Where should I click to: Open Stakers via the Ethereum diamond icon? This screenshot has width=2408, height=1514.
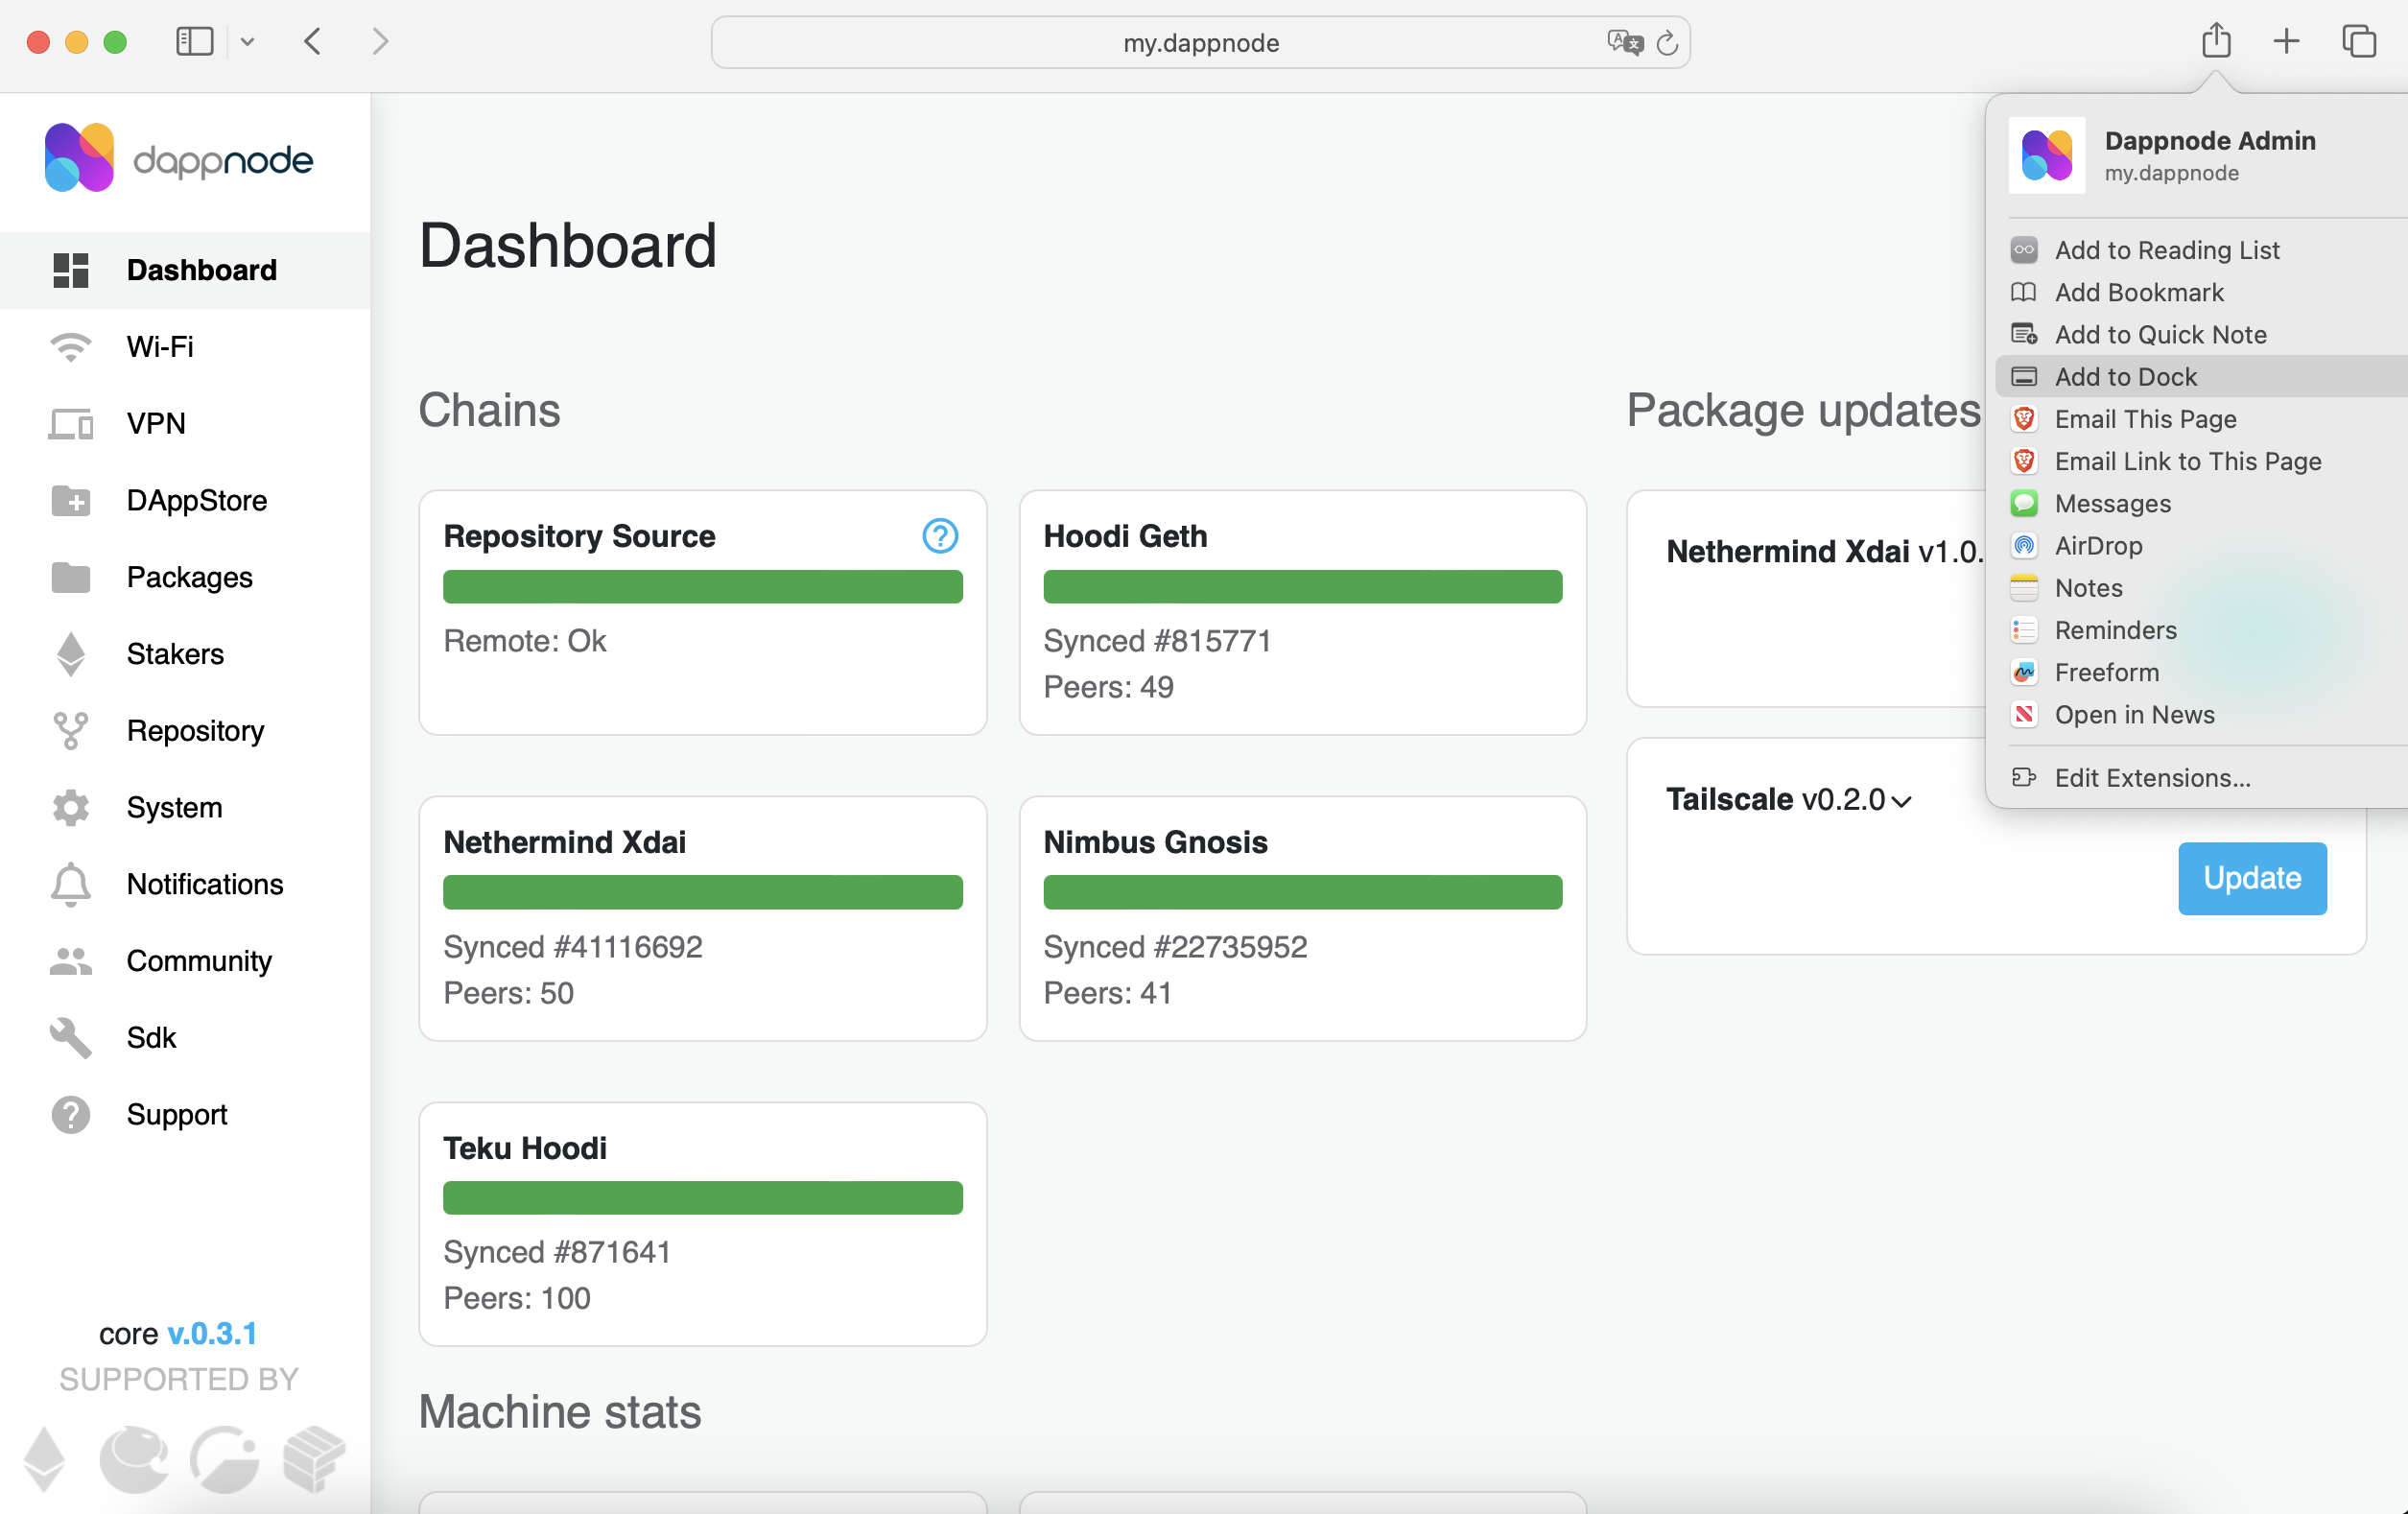click(x=70, y=654)
